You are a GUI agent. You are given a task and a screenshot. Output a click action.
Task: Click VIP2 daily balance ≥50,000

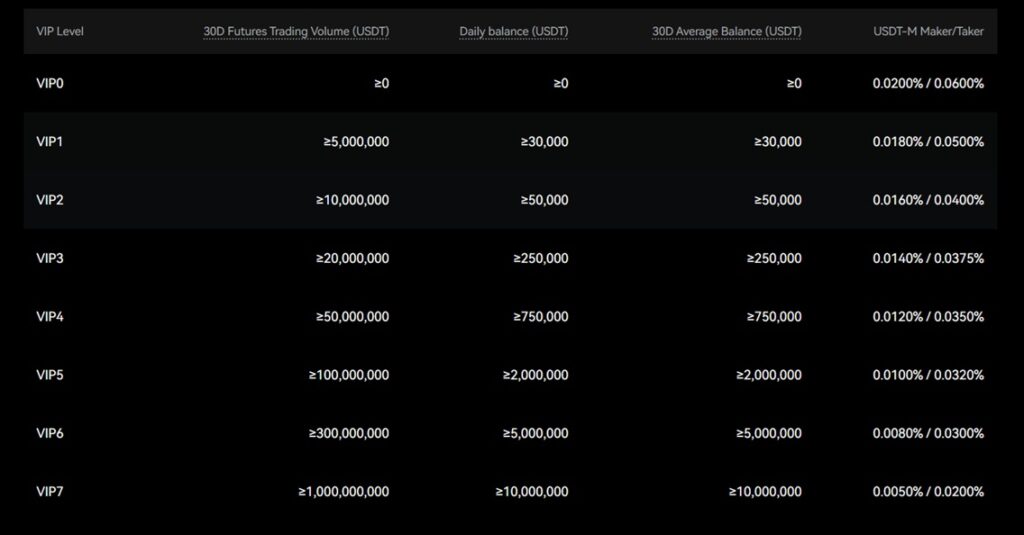pos(544,200)
